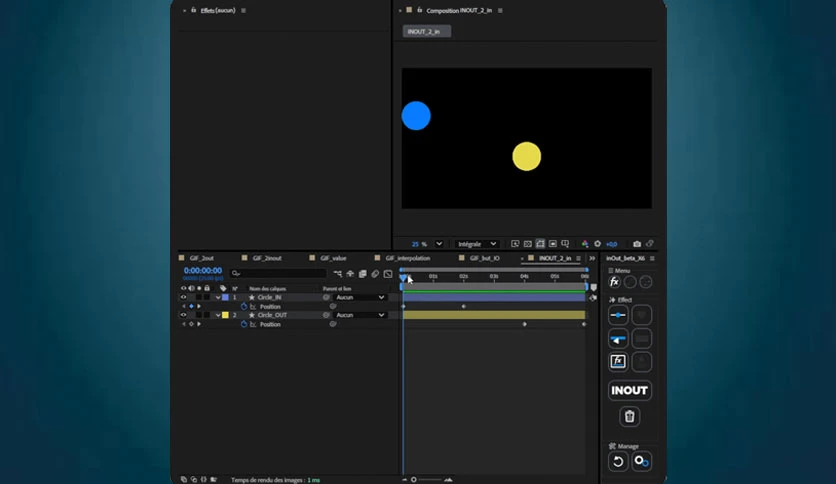This screenshot has width=836, height=484.
Task: Click the trash delete icon in inOut panel
Action: (x=629, y=416)
